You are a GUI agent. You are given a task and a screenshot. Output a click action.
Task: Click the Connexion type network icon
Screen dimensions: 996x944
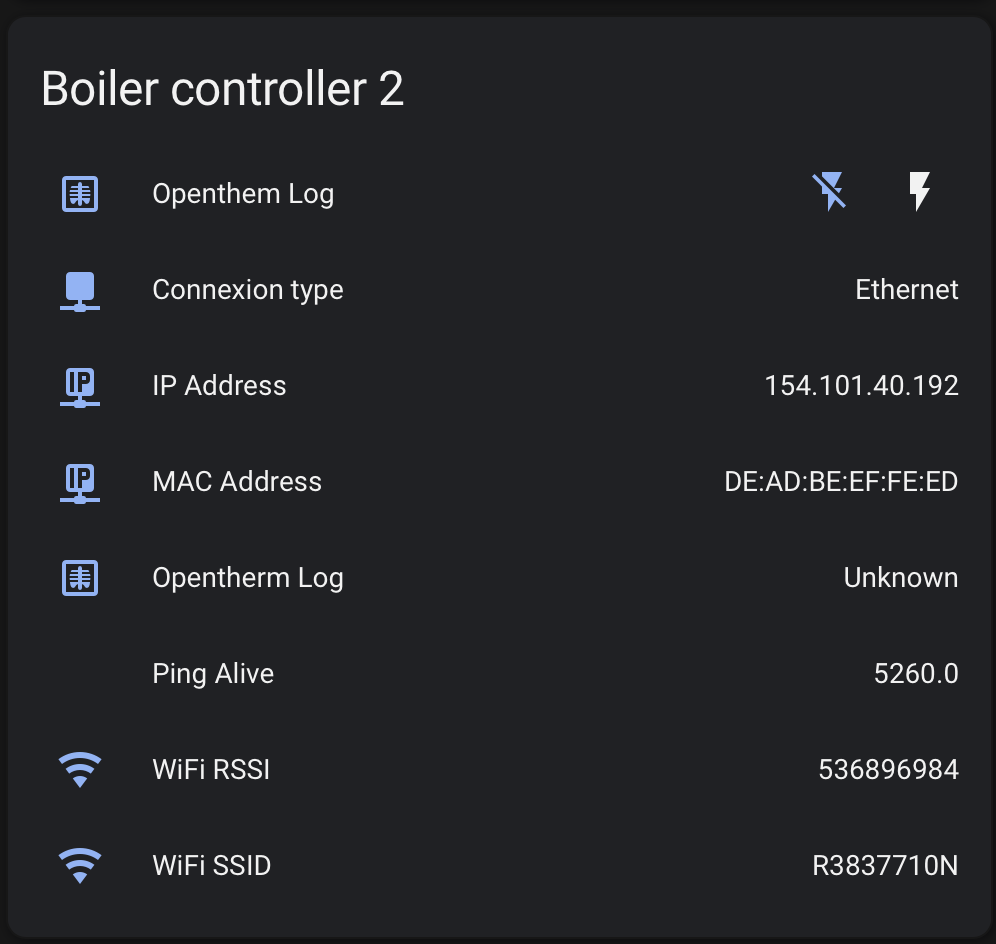pyautogui.click(x=80, y=290)
